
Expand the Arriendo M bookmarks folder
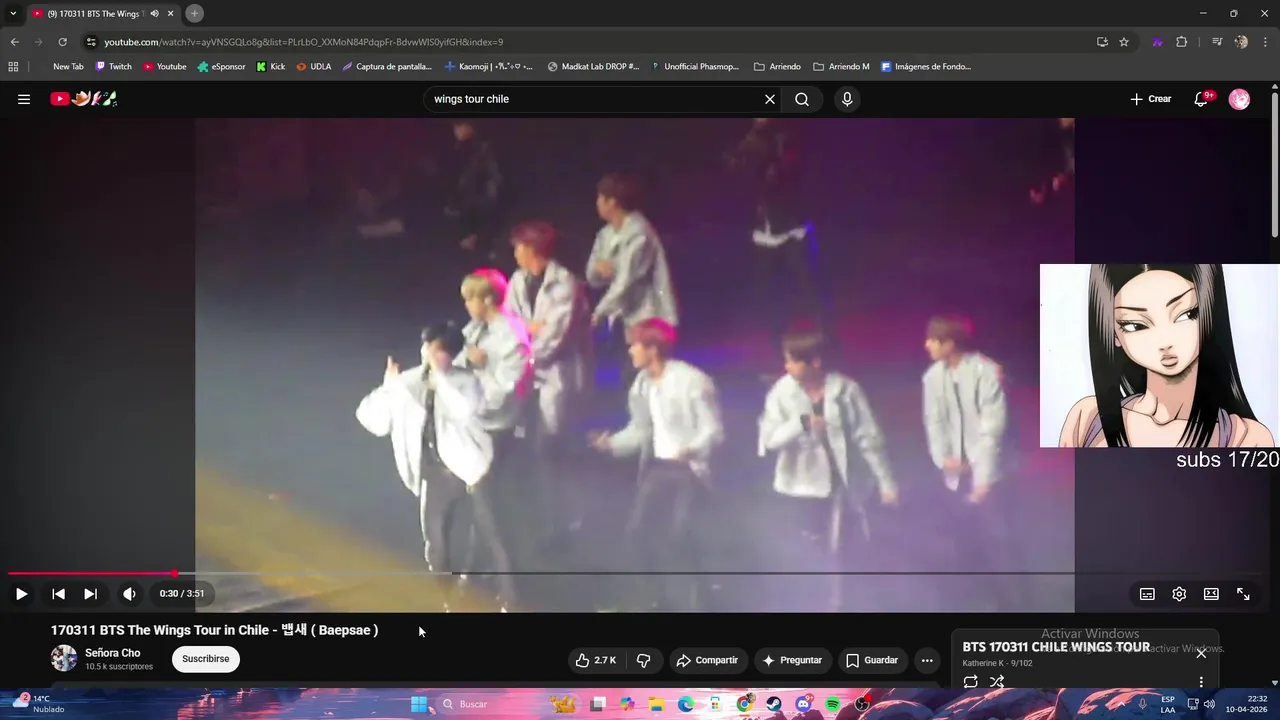[841, 67]
